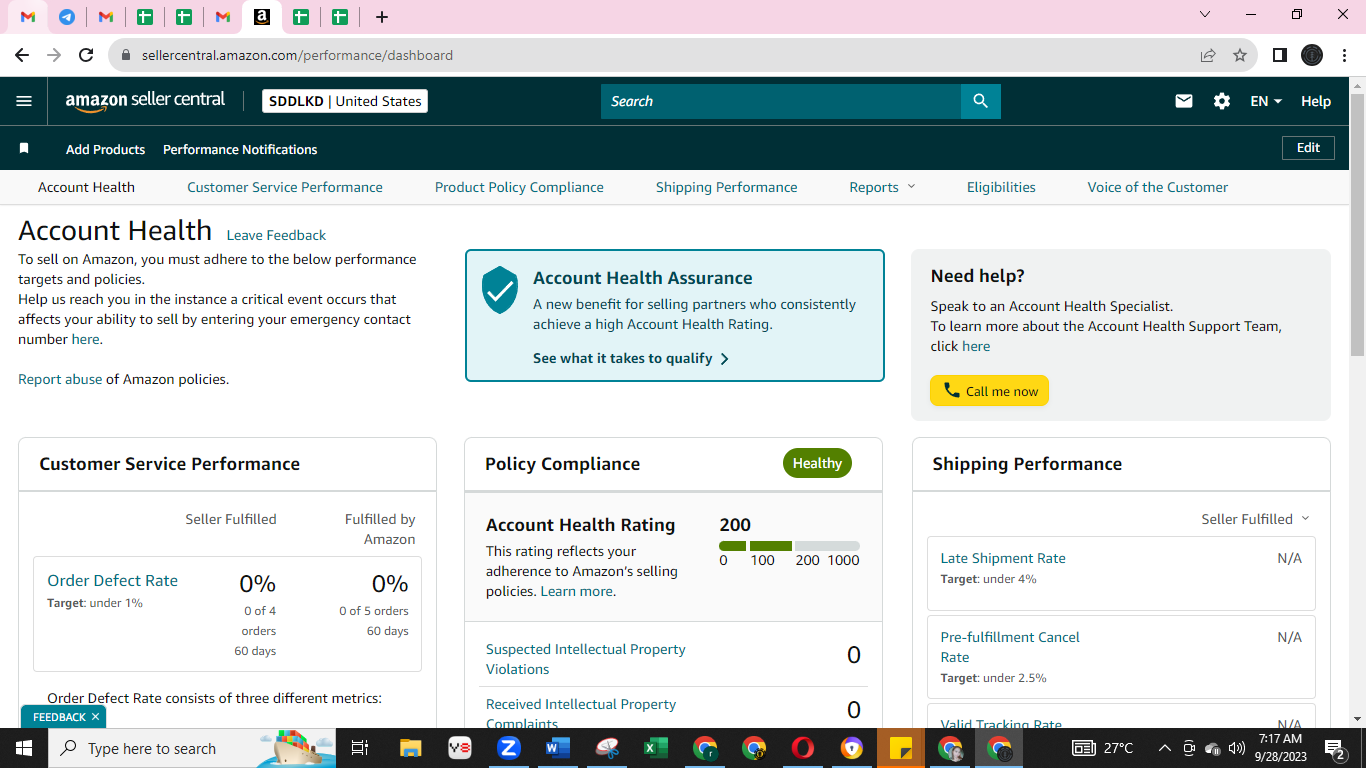Open Microsoft Word from the taskbar
This screenshot has height=768, width=1366.
(x=557, y=748)
